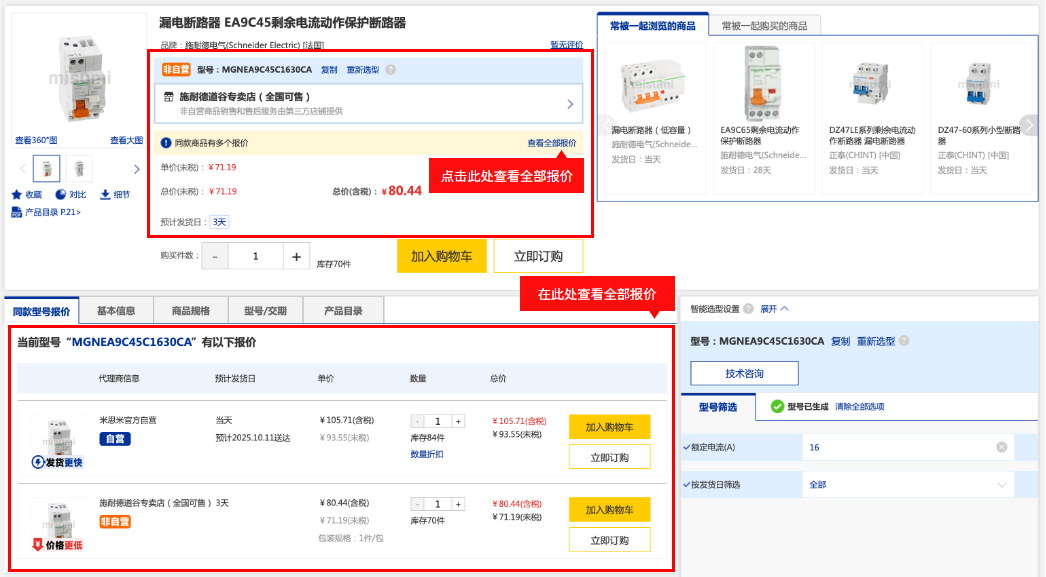This screenshot has height=577, width=1046.
Task: Click the help icon beside 智能选型设置
Action: pos(748,309)
